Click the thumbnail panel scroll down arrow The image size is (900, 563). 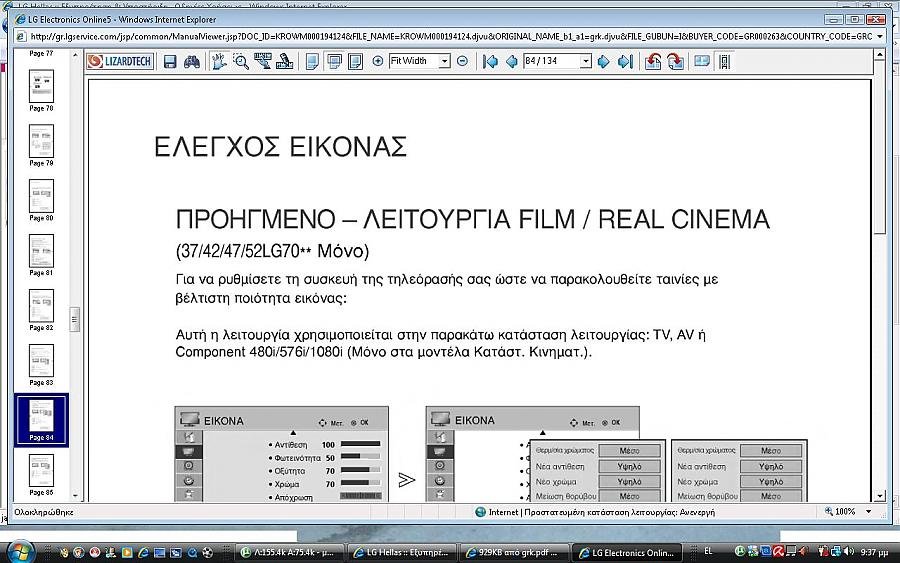75,495
